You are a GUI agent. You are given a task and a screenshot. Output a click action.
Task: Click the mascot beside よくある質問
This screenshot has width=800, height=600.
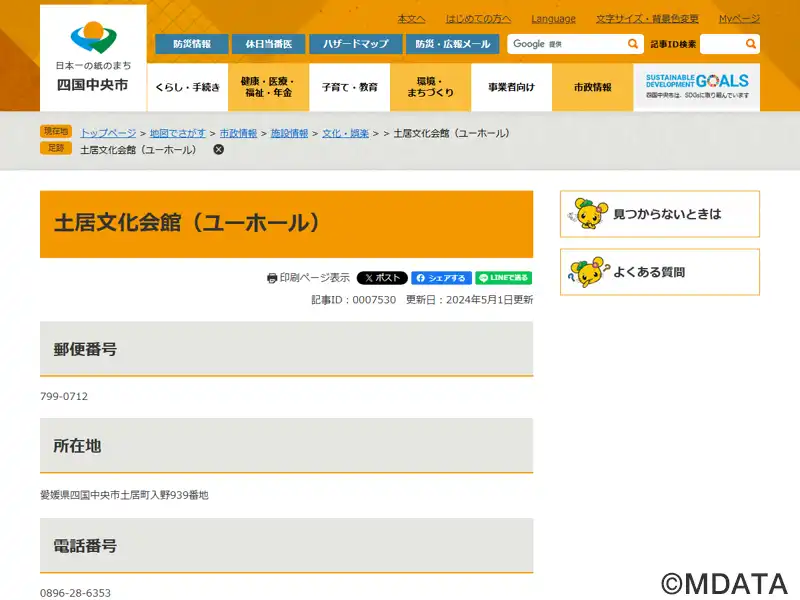pos(588,272)
